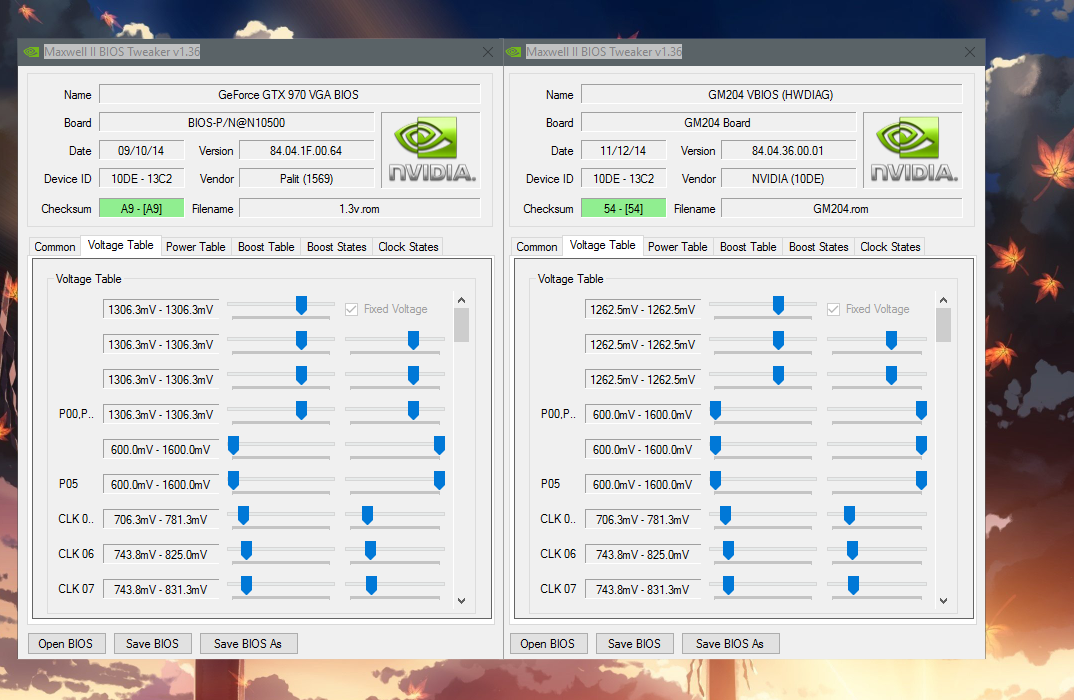Click the Date field 09/10/14
Image resolution: width=1074 pixels, height=700 pixels.
142,151
